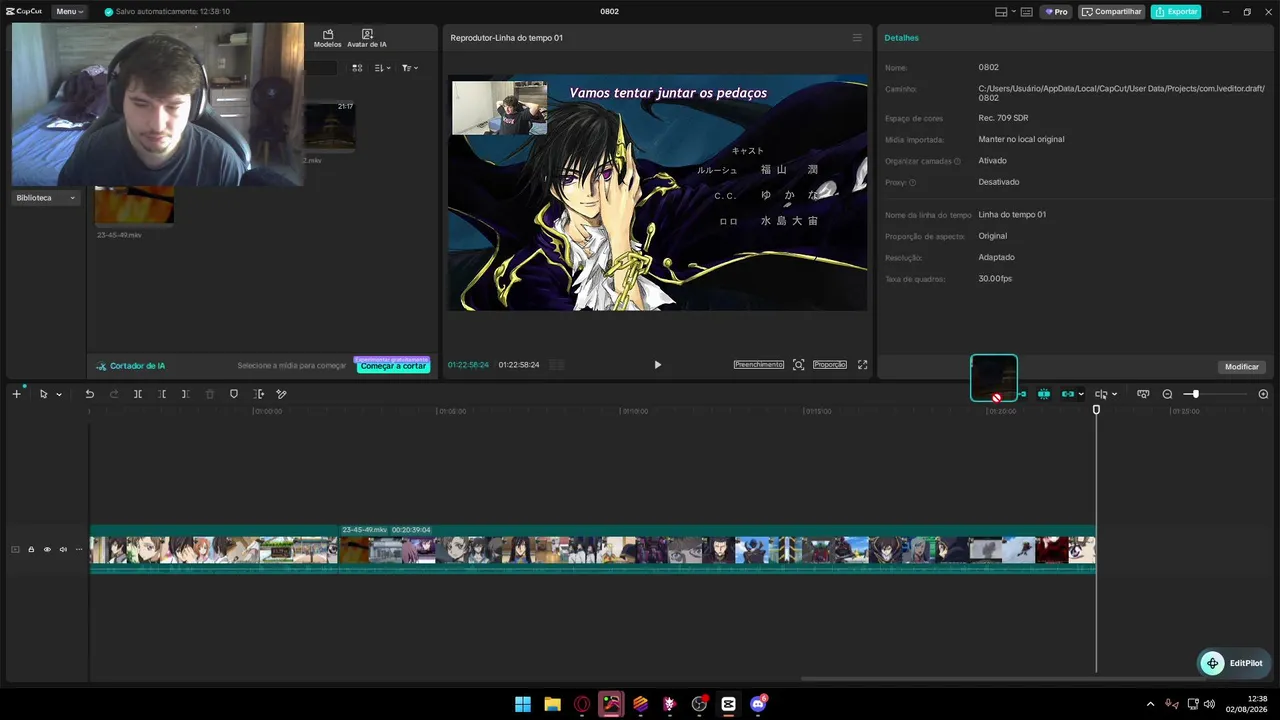Click the timeline zoom slider handle

(1195, 394)
